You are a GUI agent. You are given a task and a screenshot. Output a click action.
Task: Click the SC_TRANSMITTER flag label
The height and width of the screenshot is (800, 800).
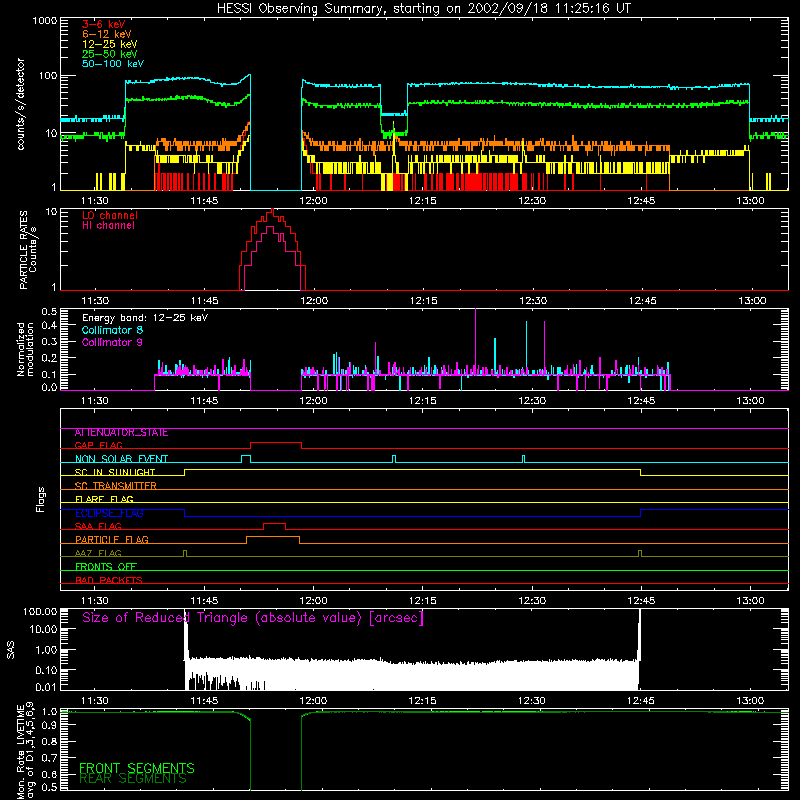[x=115, y=486]
